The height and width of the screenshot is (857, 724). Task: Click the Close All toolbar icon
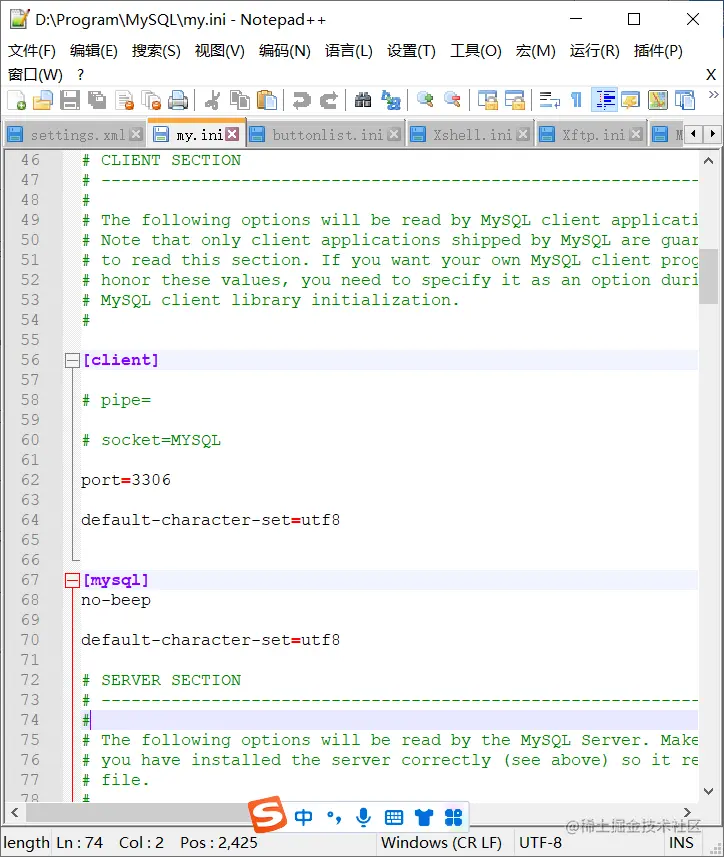(151, 101)
